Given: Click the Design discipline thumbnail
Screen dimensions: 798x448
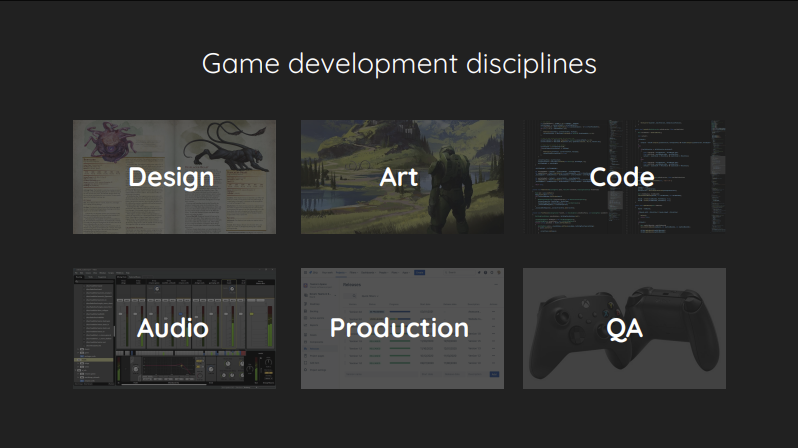Looking at the screenshot, I should pos(175,177).
